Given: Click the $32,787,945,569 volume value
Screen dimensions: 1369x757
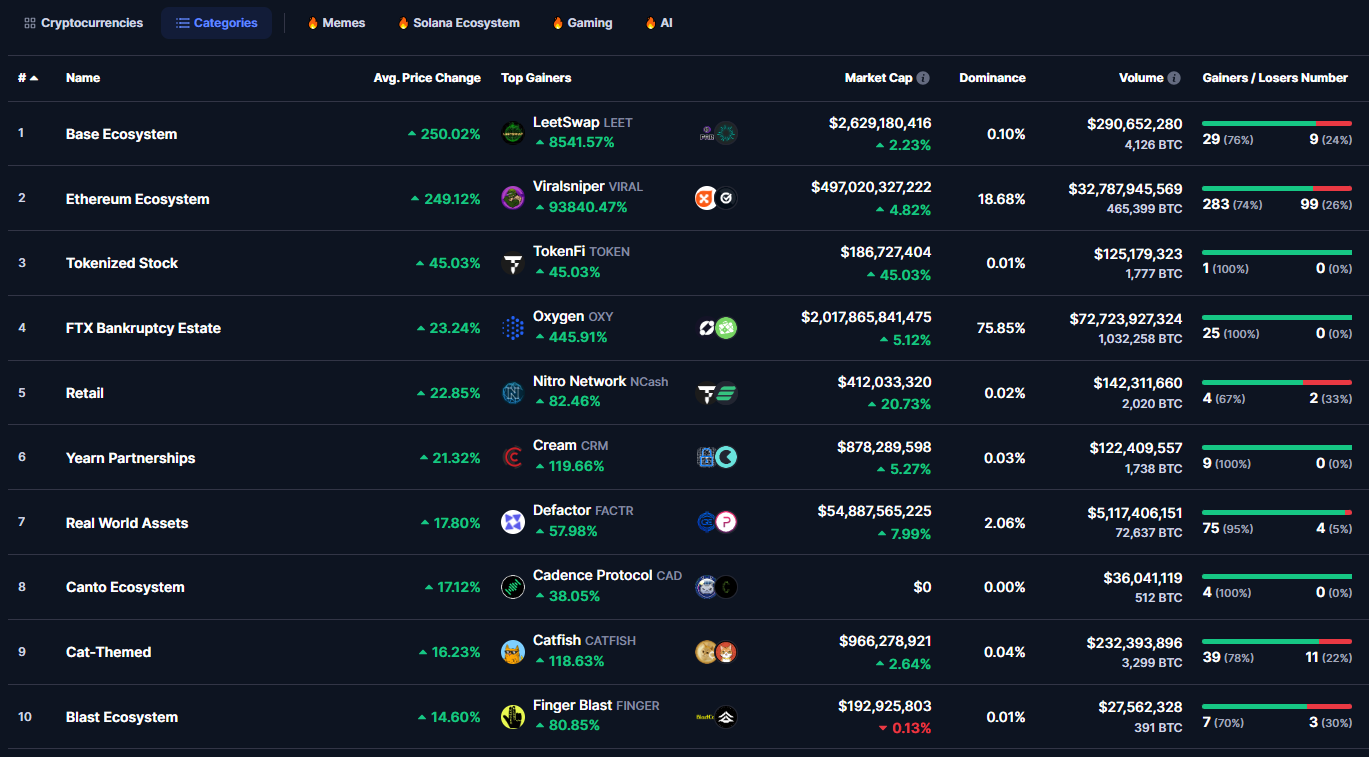Looking at the screenshot, I should (x=1125, y=188).
